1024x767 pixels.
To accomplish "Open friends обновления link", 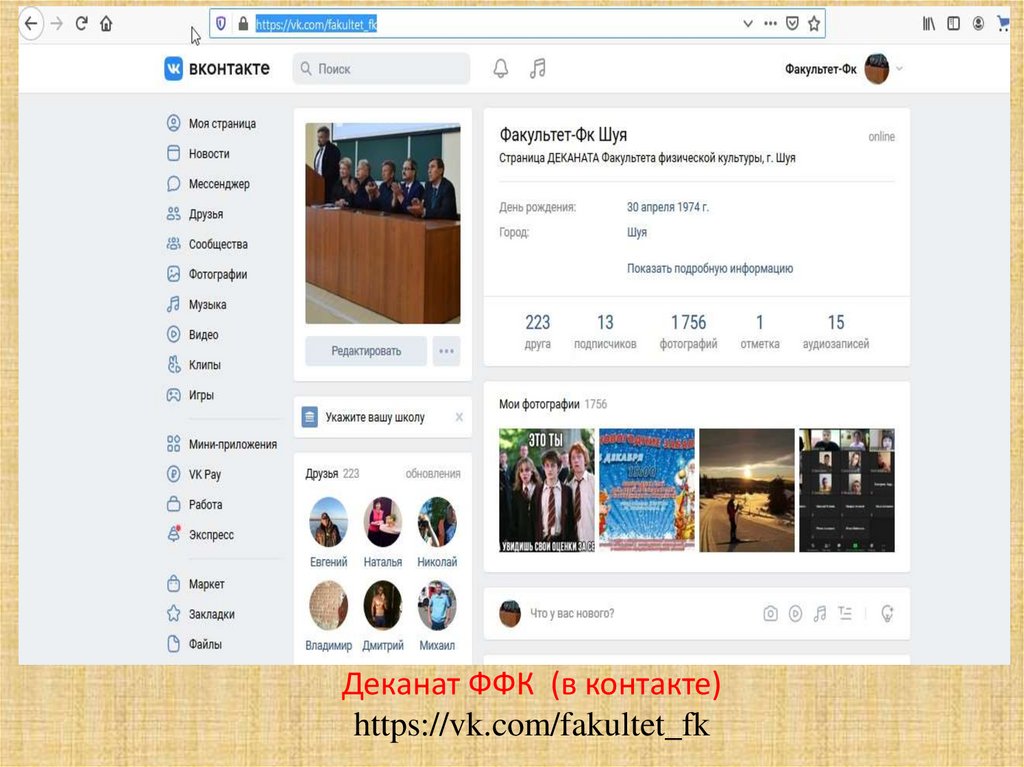I will pyautogui.click(x=433, y=474).
